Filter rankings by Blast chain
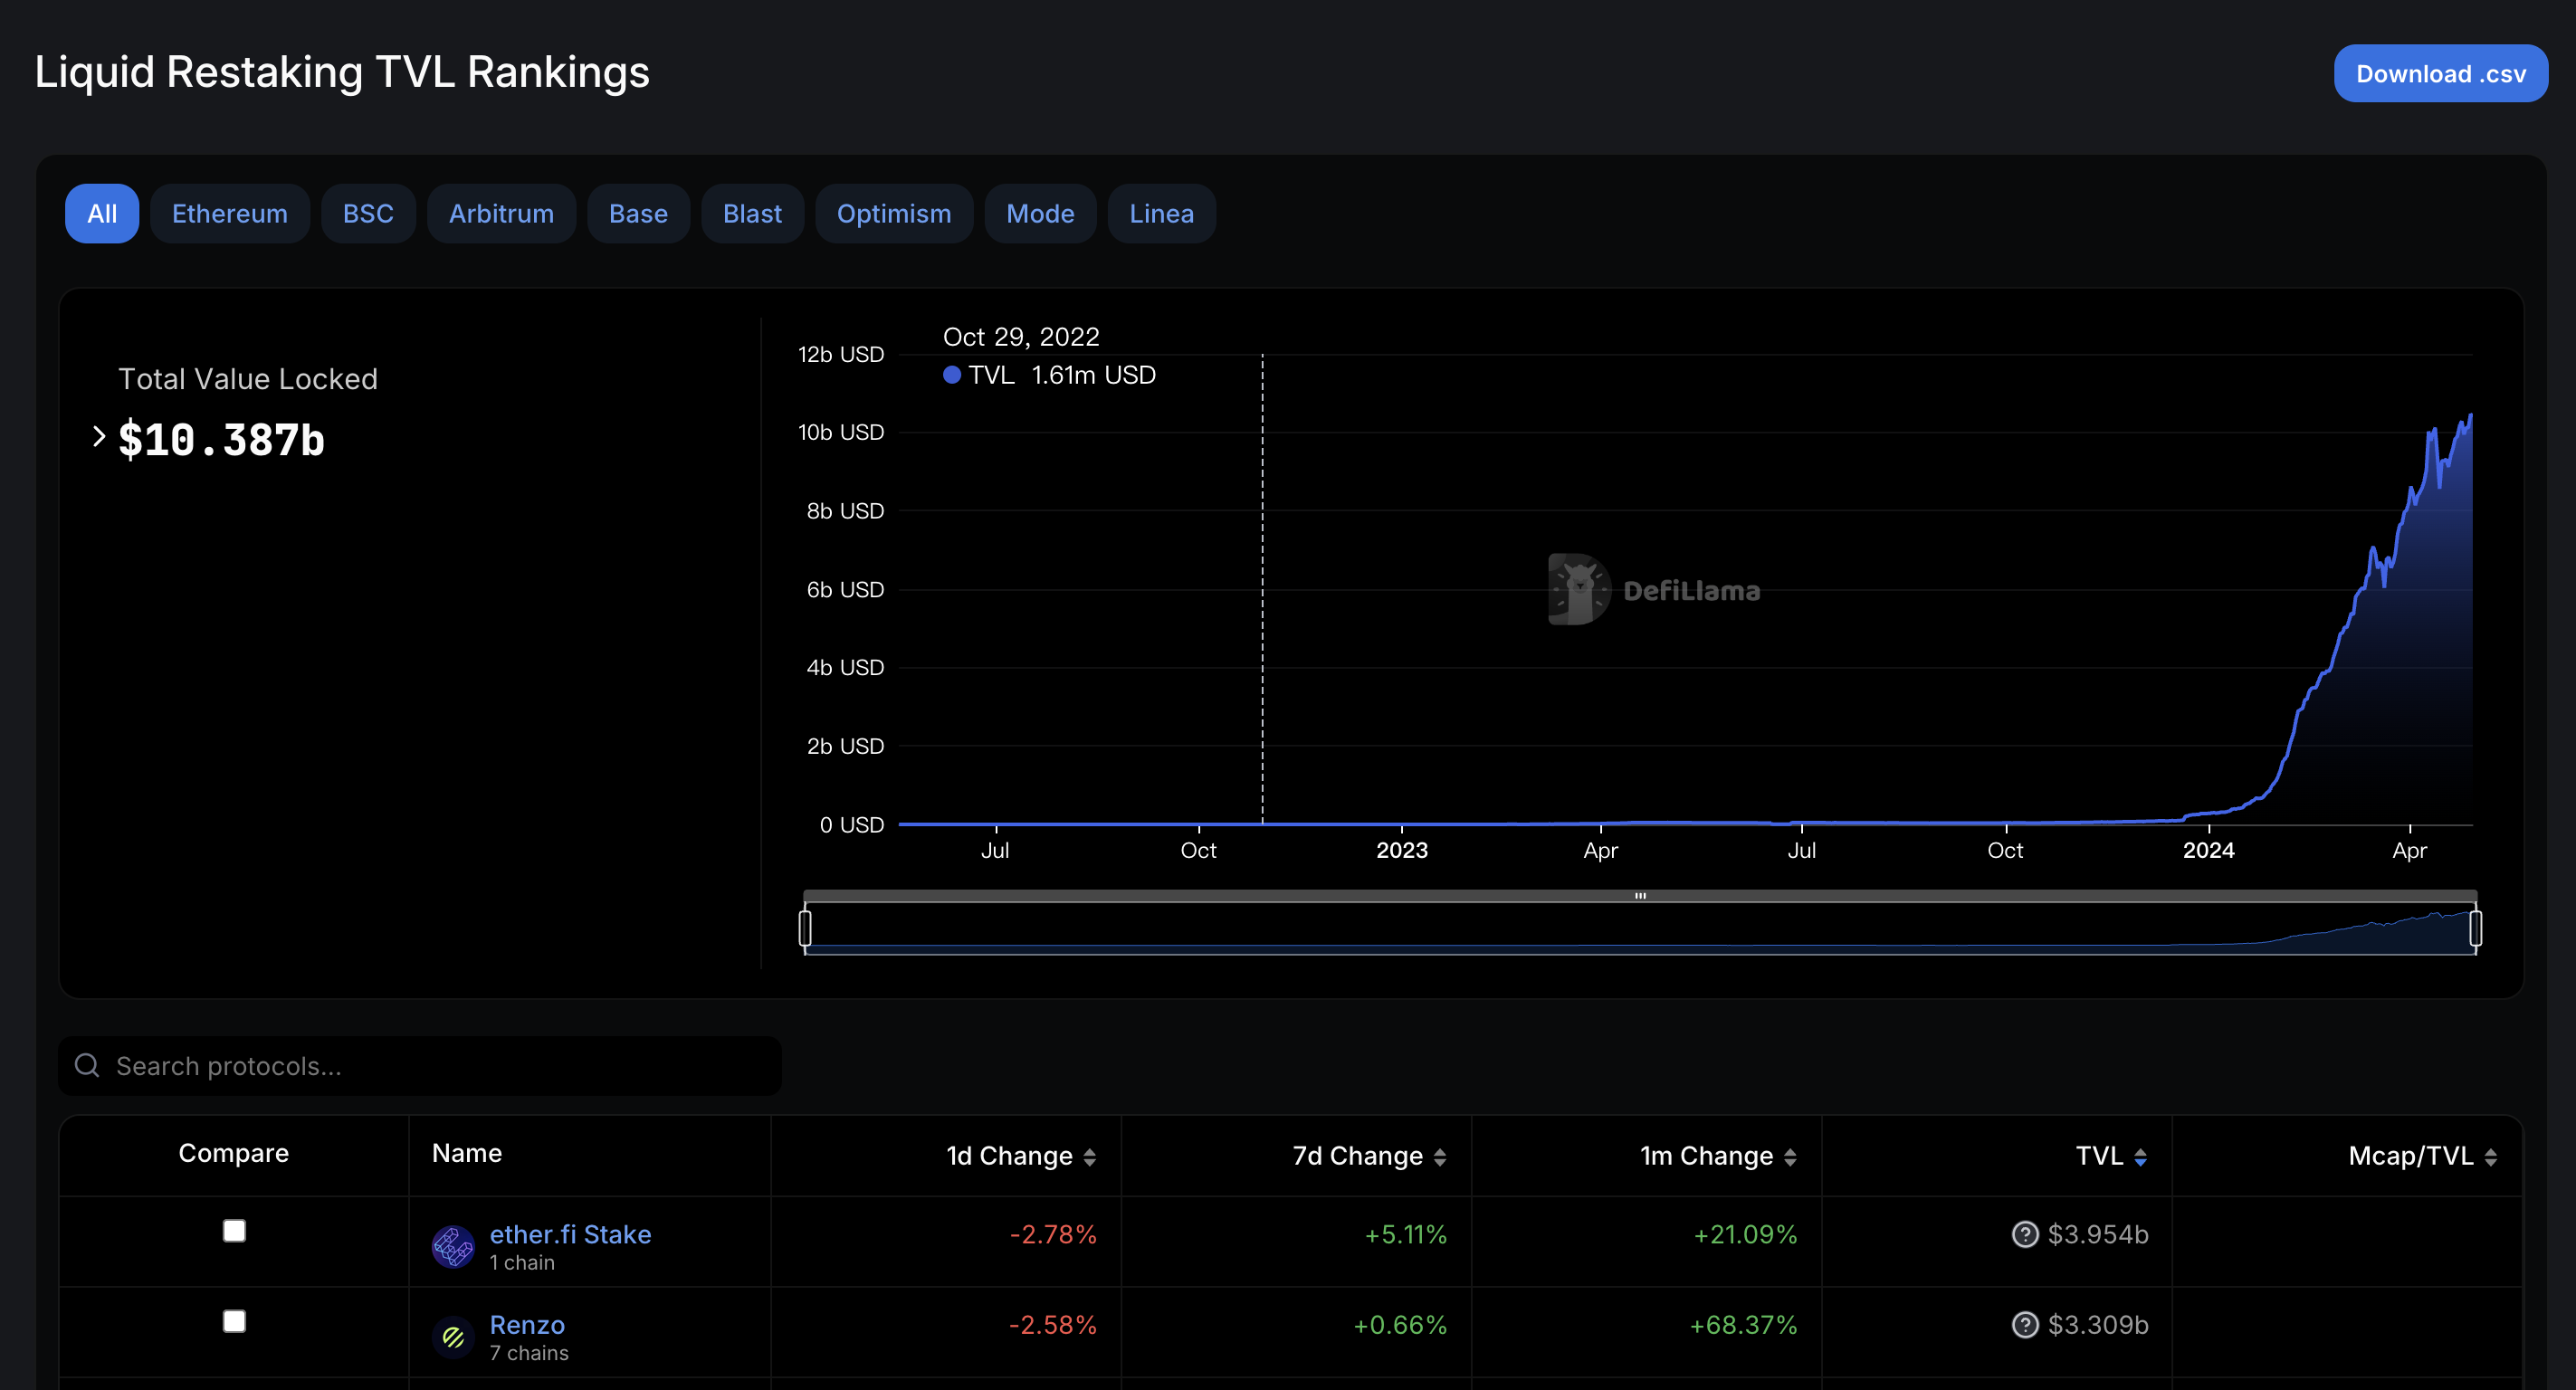This screenshot has height=1390, width=2576. (x=752, y=214)
